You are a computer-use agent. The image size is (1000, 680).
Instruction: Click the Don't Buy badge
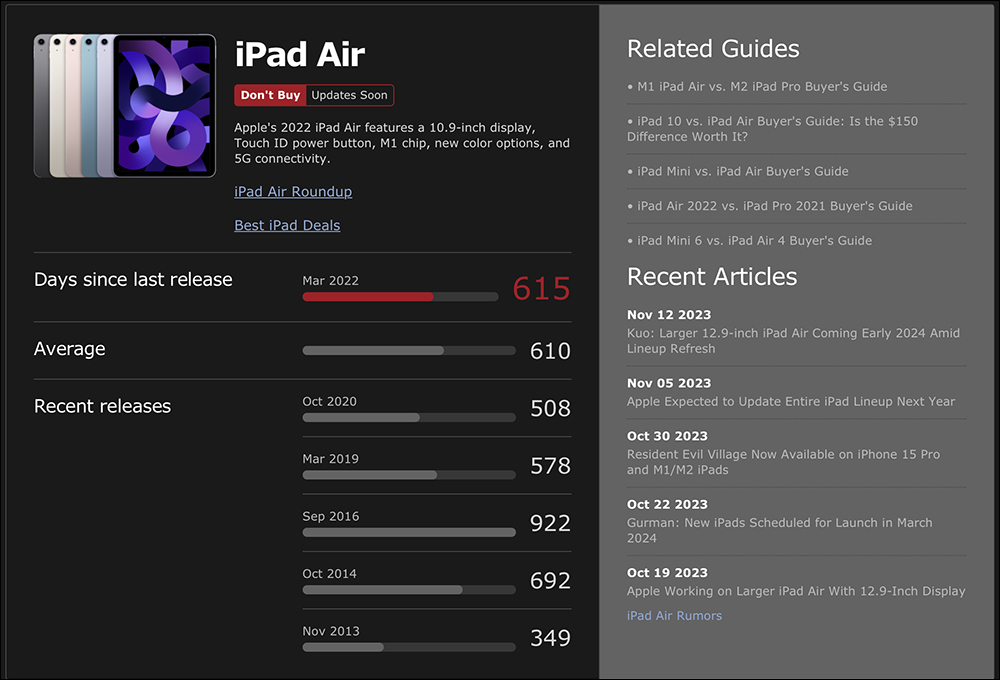tap(270, 95)
